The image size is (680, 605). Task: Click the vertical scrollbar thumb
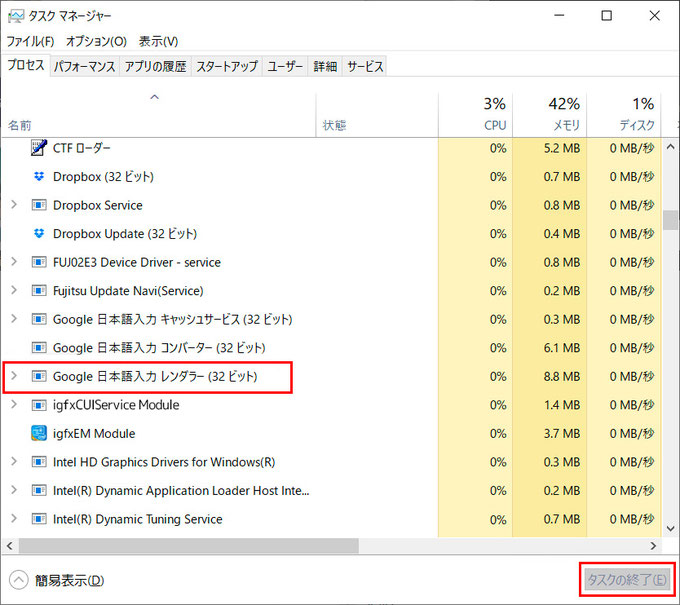coord(670,220)
